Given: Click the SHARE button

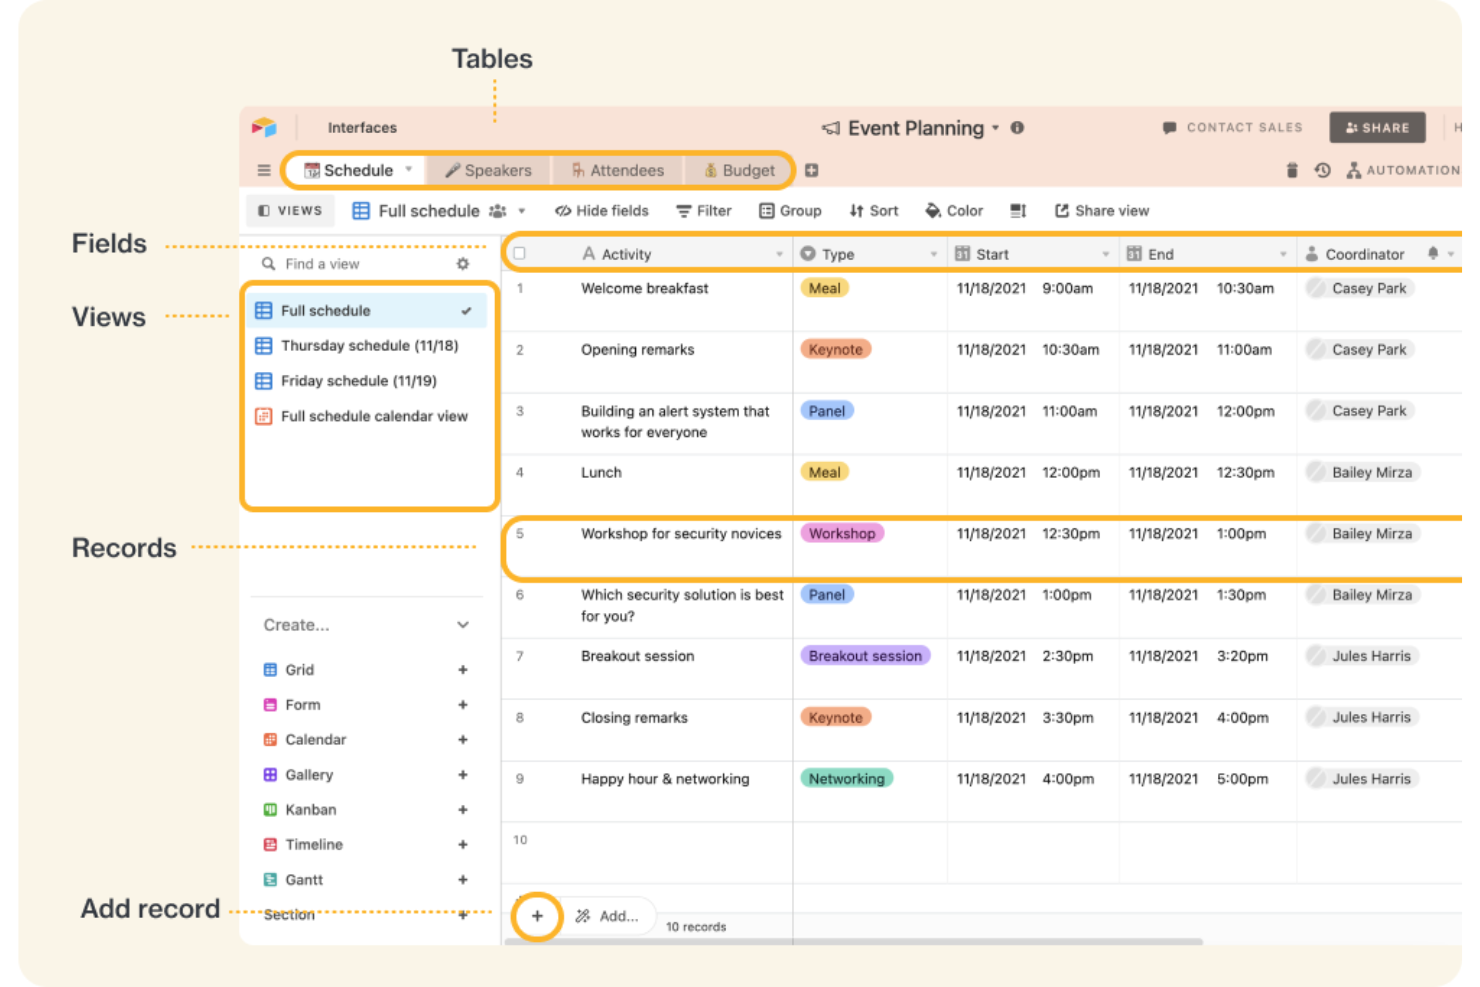Looking at the screenshot, I should (x=1377, y=127).
